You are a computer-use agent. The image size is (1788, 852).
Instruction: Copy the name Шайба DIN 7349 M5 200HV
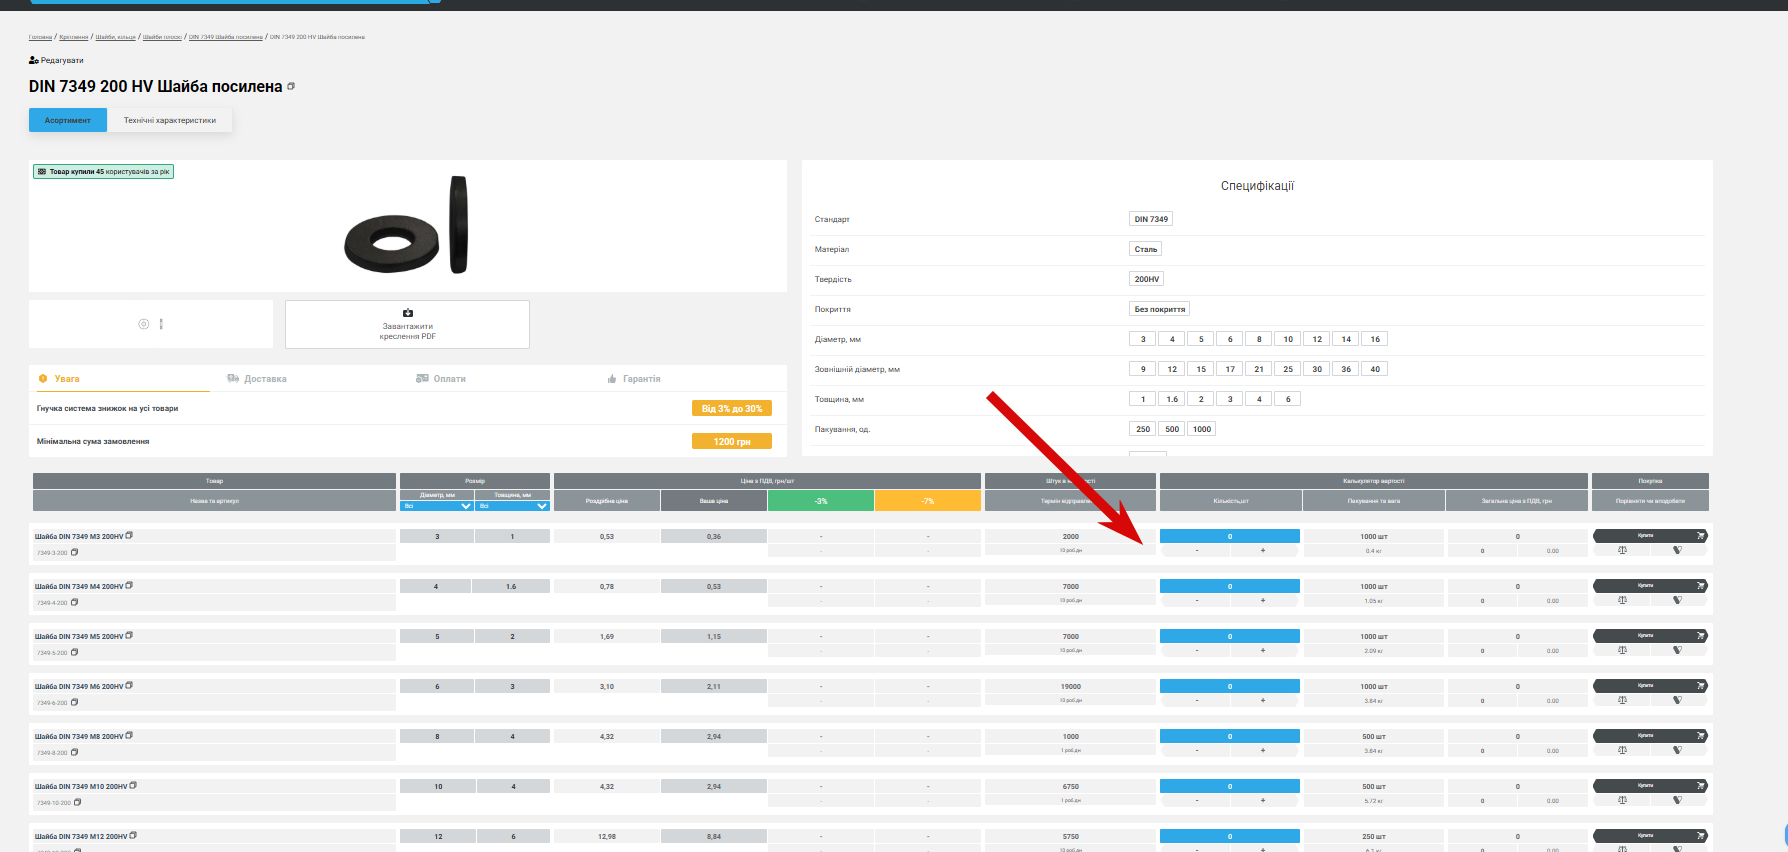click(129, 636)
